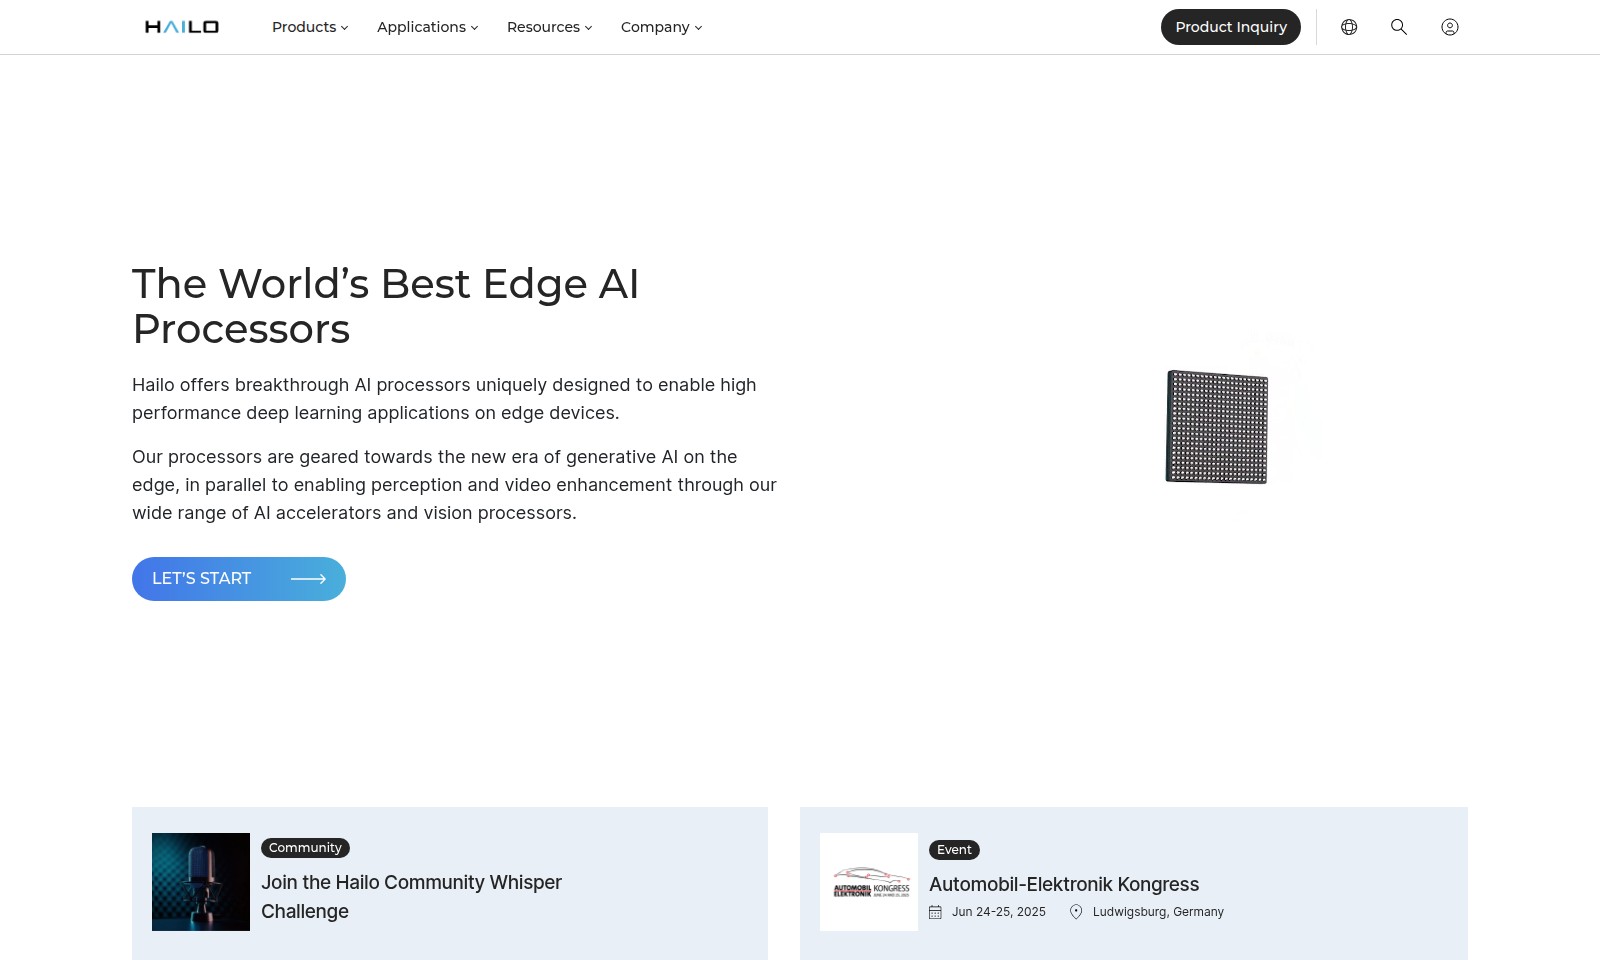Click the processor chip image

click(1217, 427)
